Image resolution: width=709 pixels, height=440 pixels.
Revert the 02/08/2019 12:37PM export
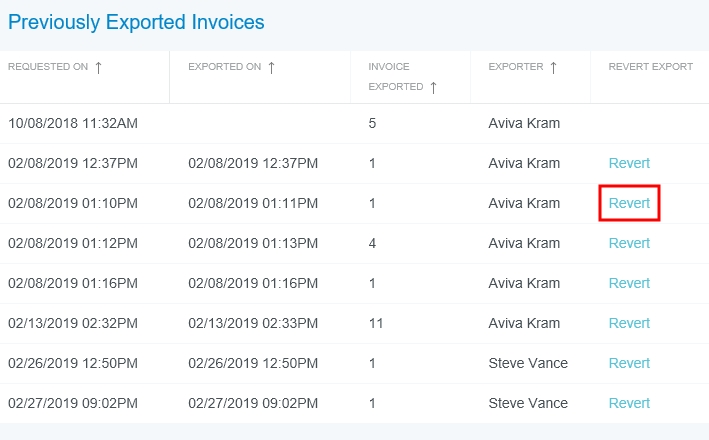point(629,163)
